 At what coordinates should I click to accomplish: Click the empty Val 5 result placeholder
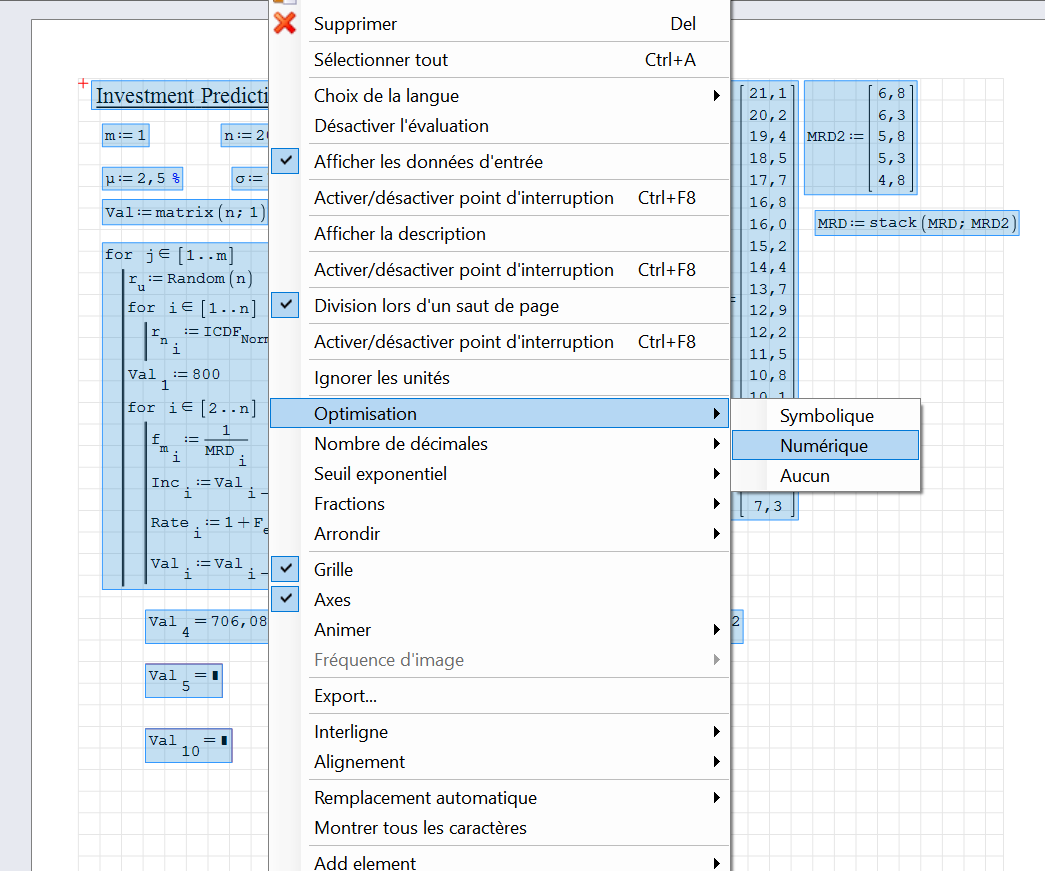[x=215, y=677]
